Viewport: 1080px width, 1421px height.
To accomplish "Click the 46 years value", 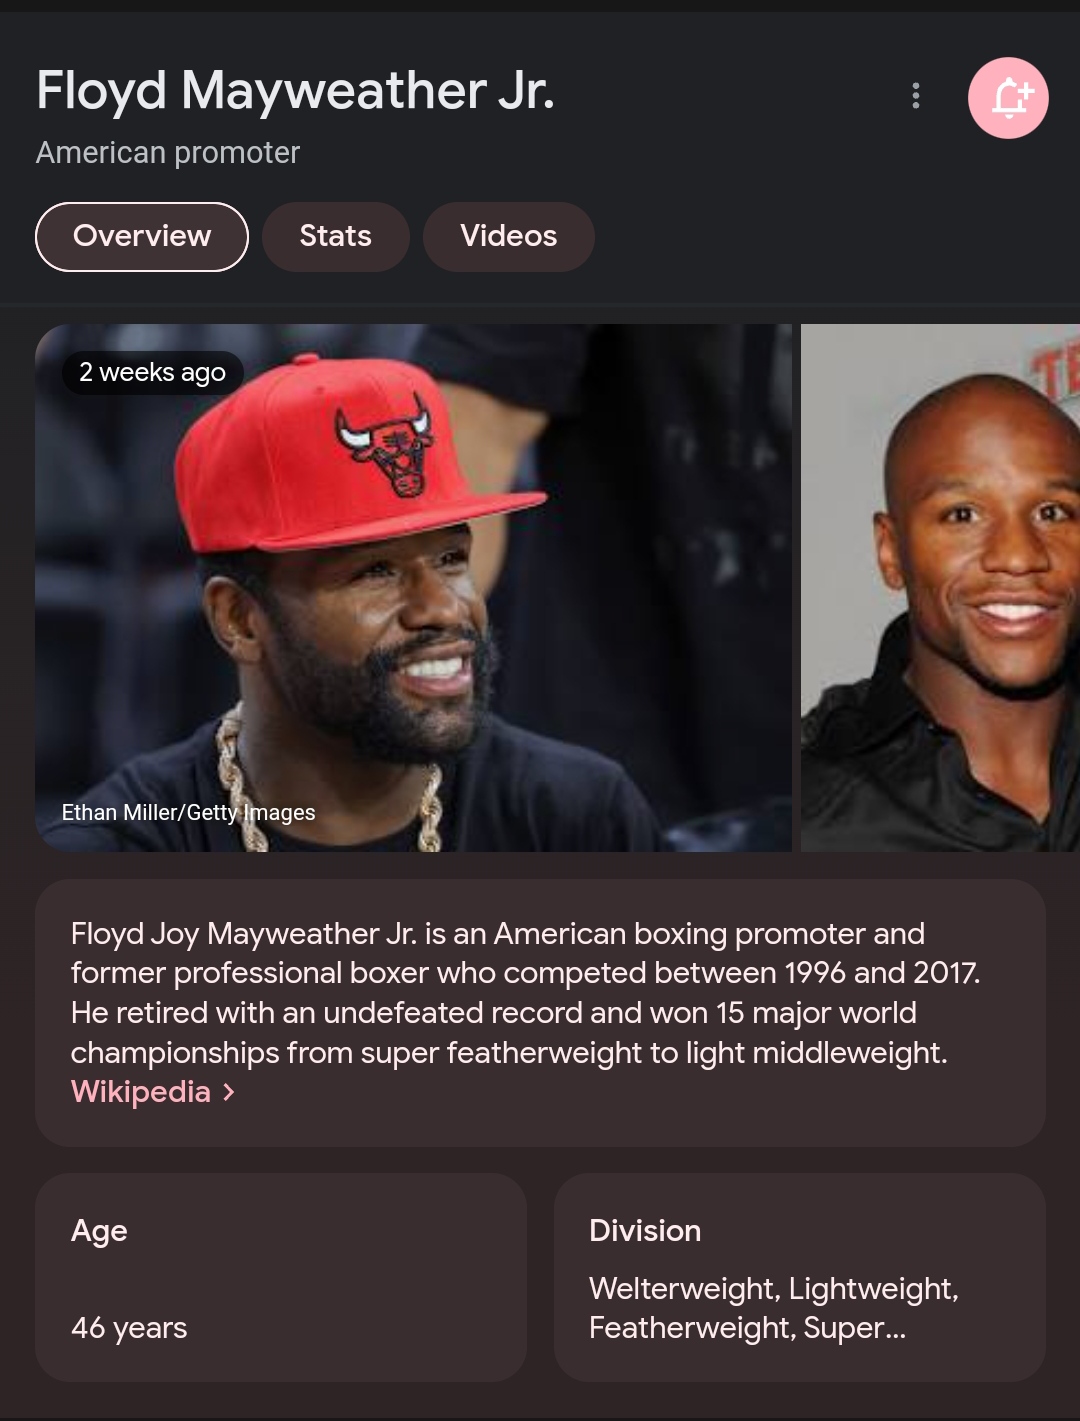I will (129, 1328).
